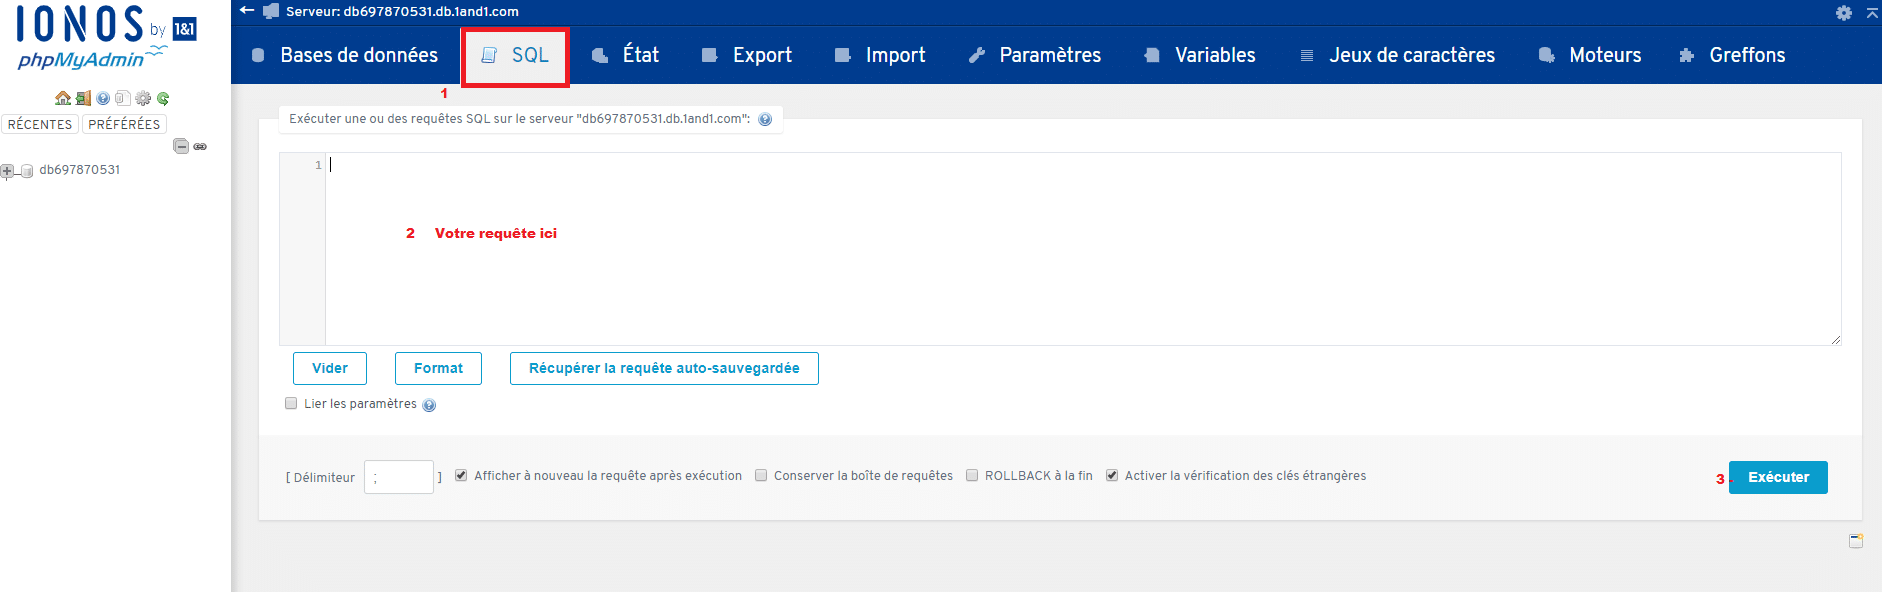This screenshot has width=1882, height=592.
Task: Click Récupérer la requête auto-sauvegardée
Action: click(x=664, y=368)
